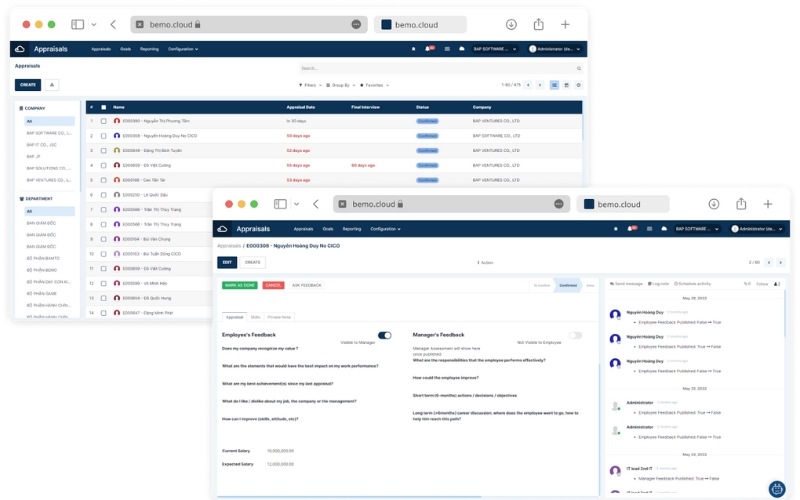Check the row for Nguyễn Thị Phương Tâm
This screenshot has width=800, height=500.
point(104,121)
